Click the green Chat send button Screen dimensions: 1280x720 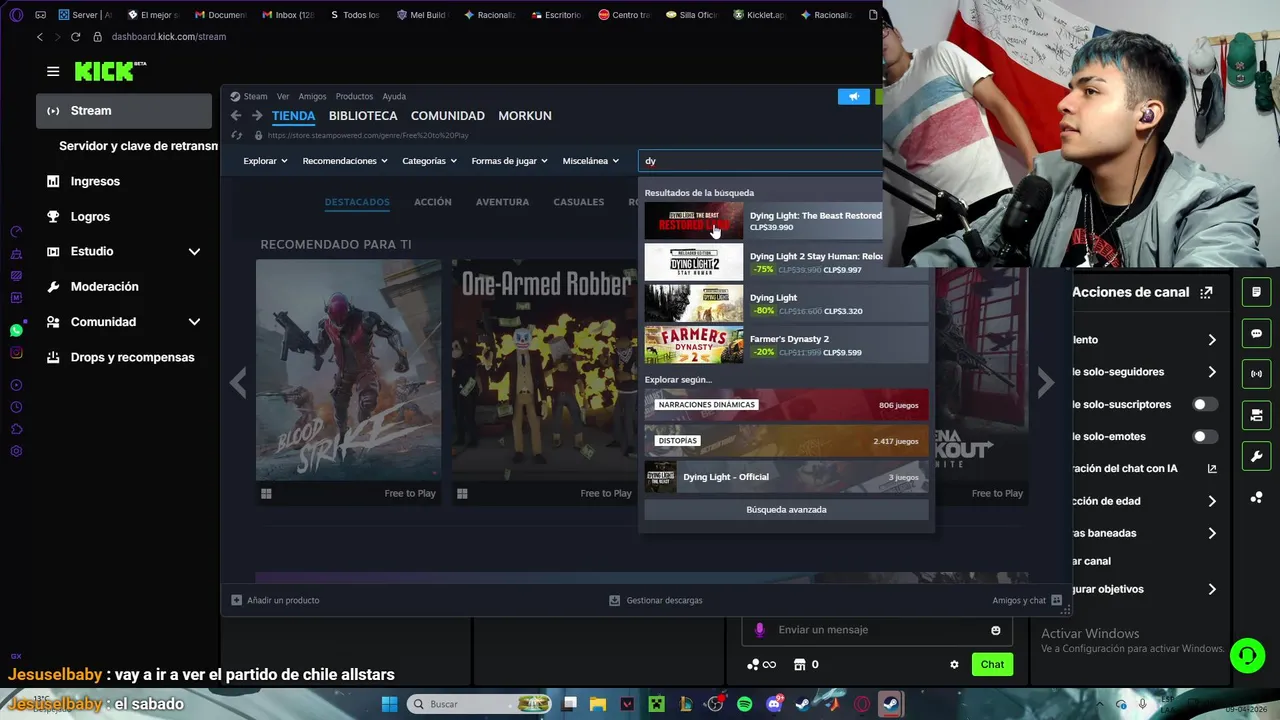[992, 664]
